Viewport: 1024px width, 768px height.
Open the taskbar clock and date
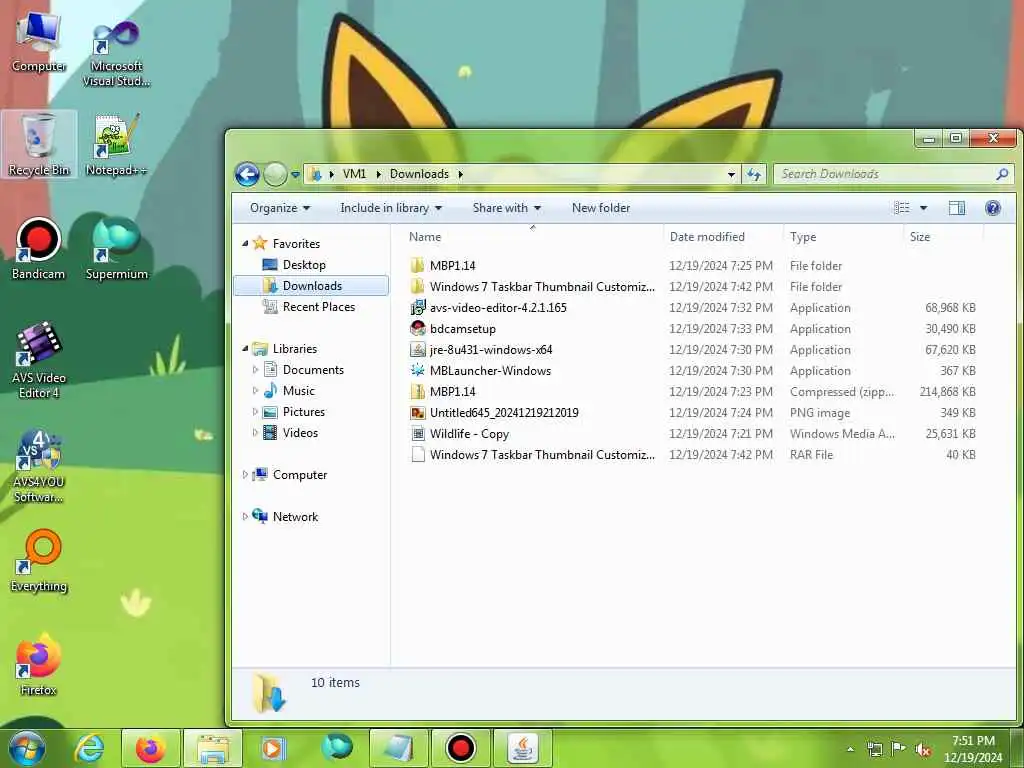pos(973,749)
